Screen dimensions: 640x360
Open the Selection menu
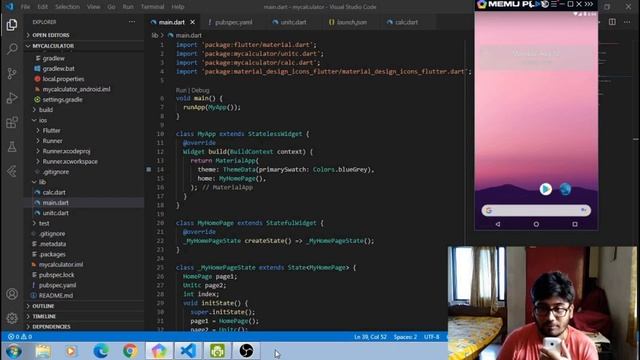tap(67, 7)
